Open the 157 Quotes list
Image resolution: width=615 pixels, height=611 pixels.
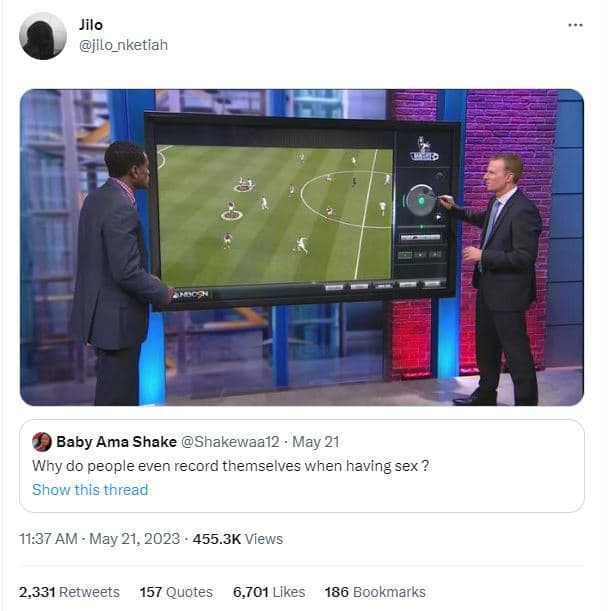[176, 592]
